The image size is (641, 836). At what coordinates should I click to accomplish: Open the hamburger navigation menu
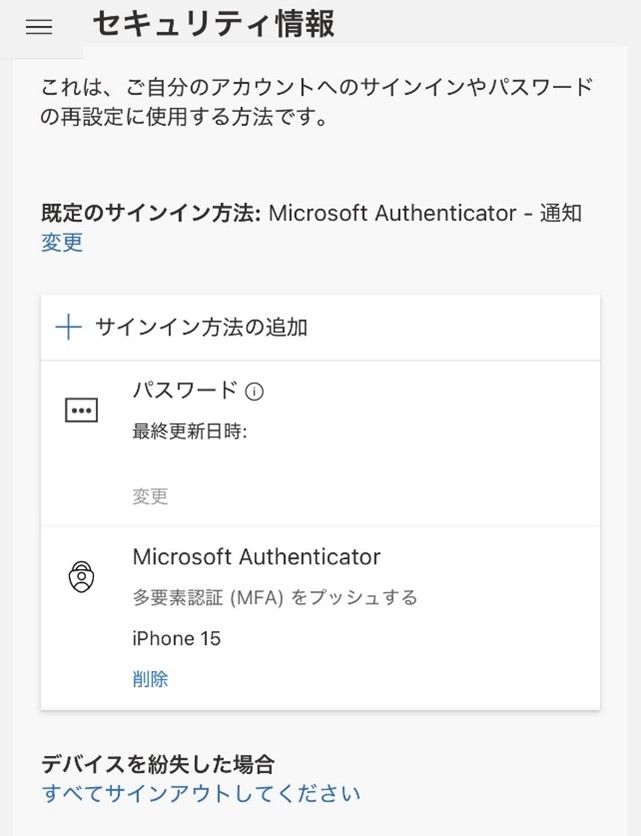coord(39,27)
